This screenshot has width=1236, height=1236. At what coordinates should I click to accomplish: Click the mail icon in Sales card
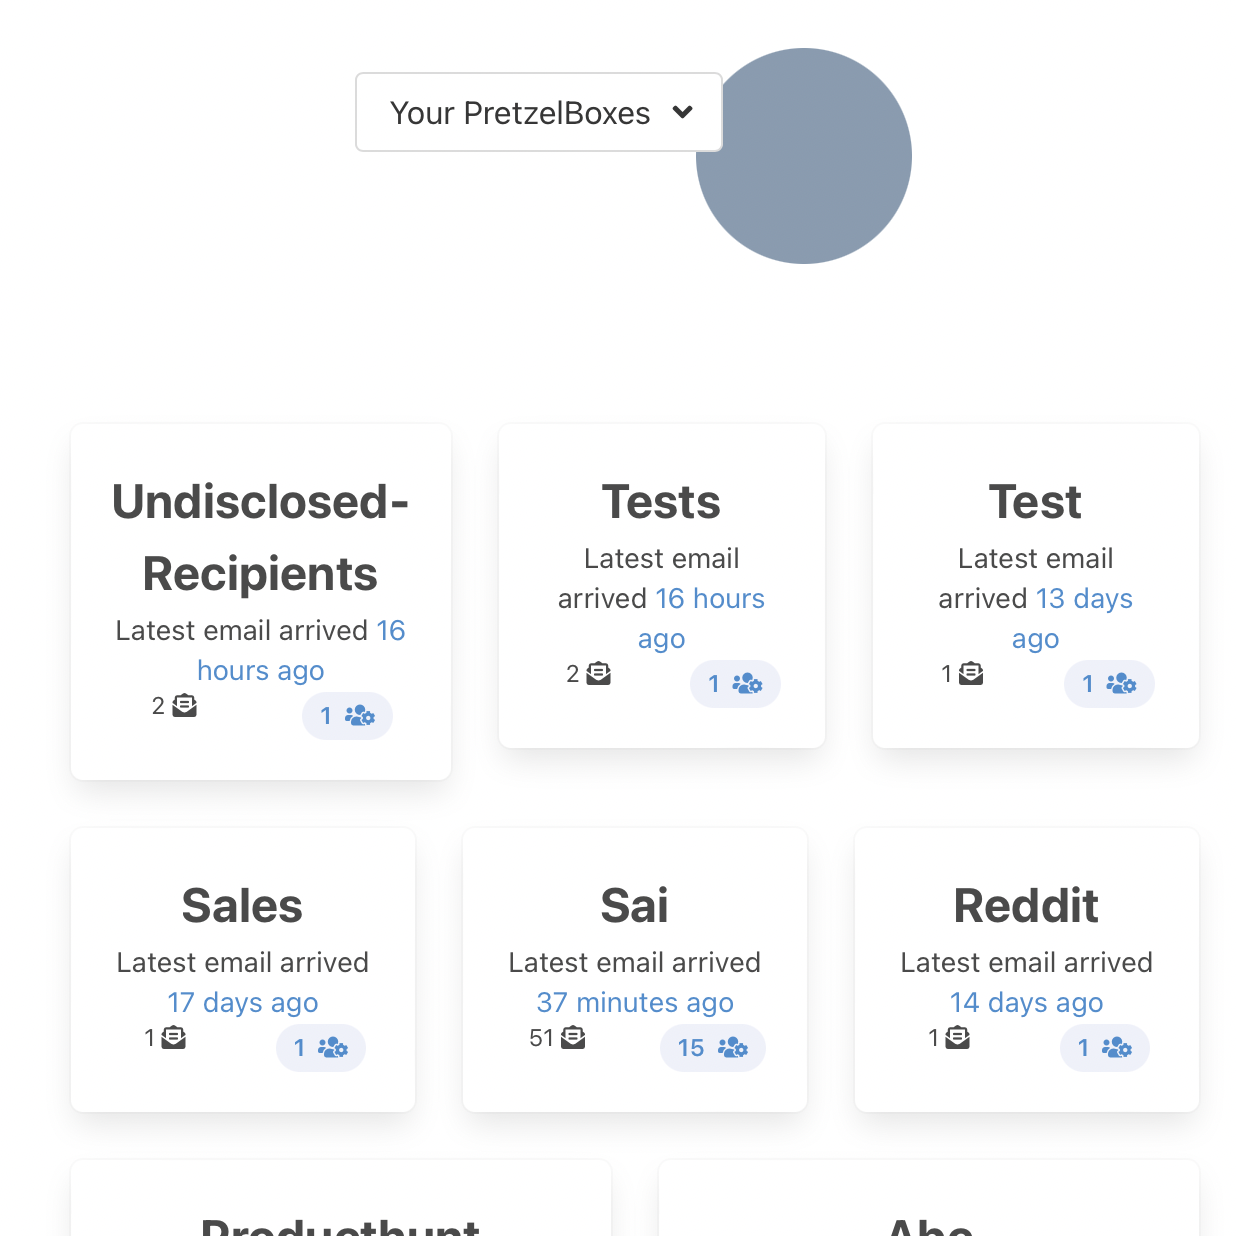click(174, 1038)
